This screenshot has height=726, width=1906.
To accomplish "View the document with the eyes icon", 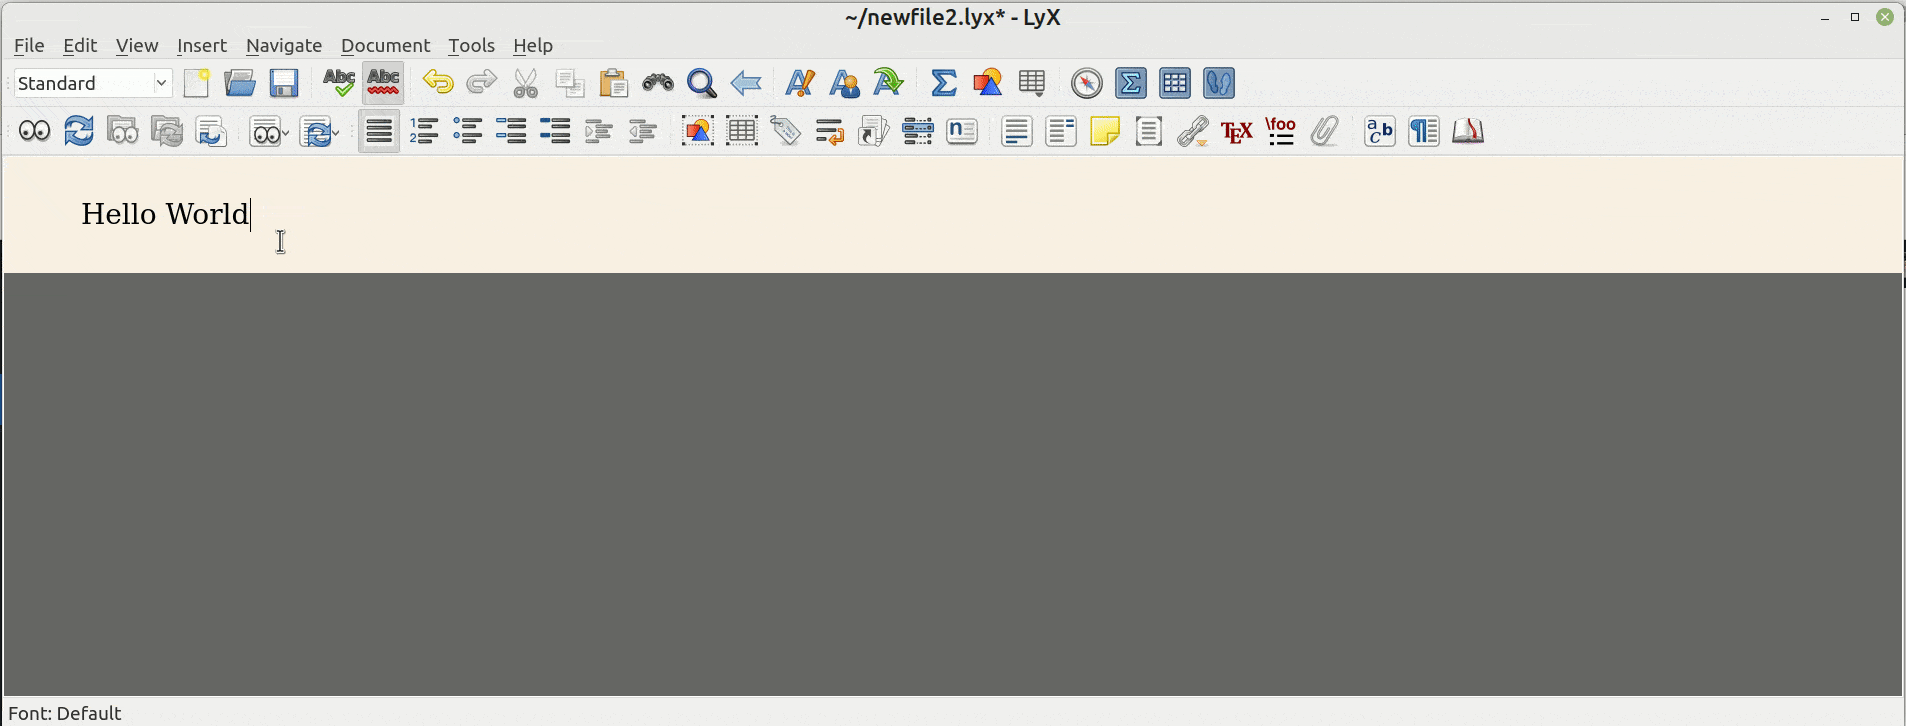I will [35, 131].
